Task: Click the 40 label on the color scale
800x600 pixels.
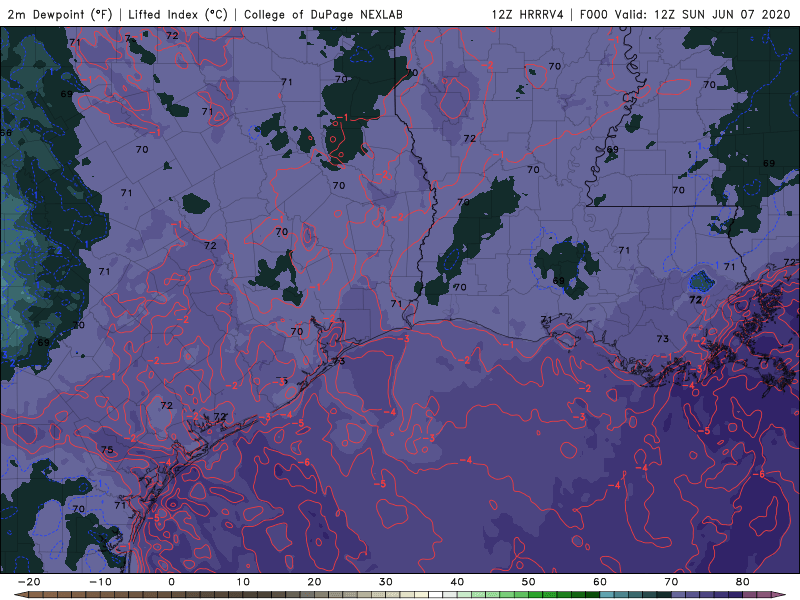Action: (x=457, y=582)
